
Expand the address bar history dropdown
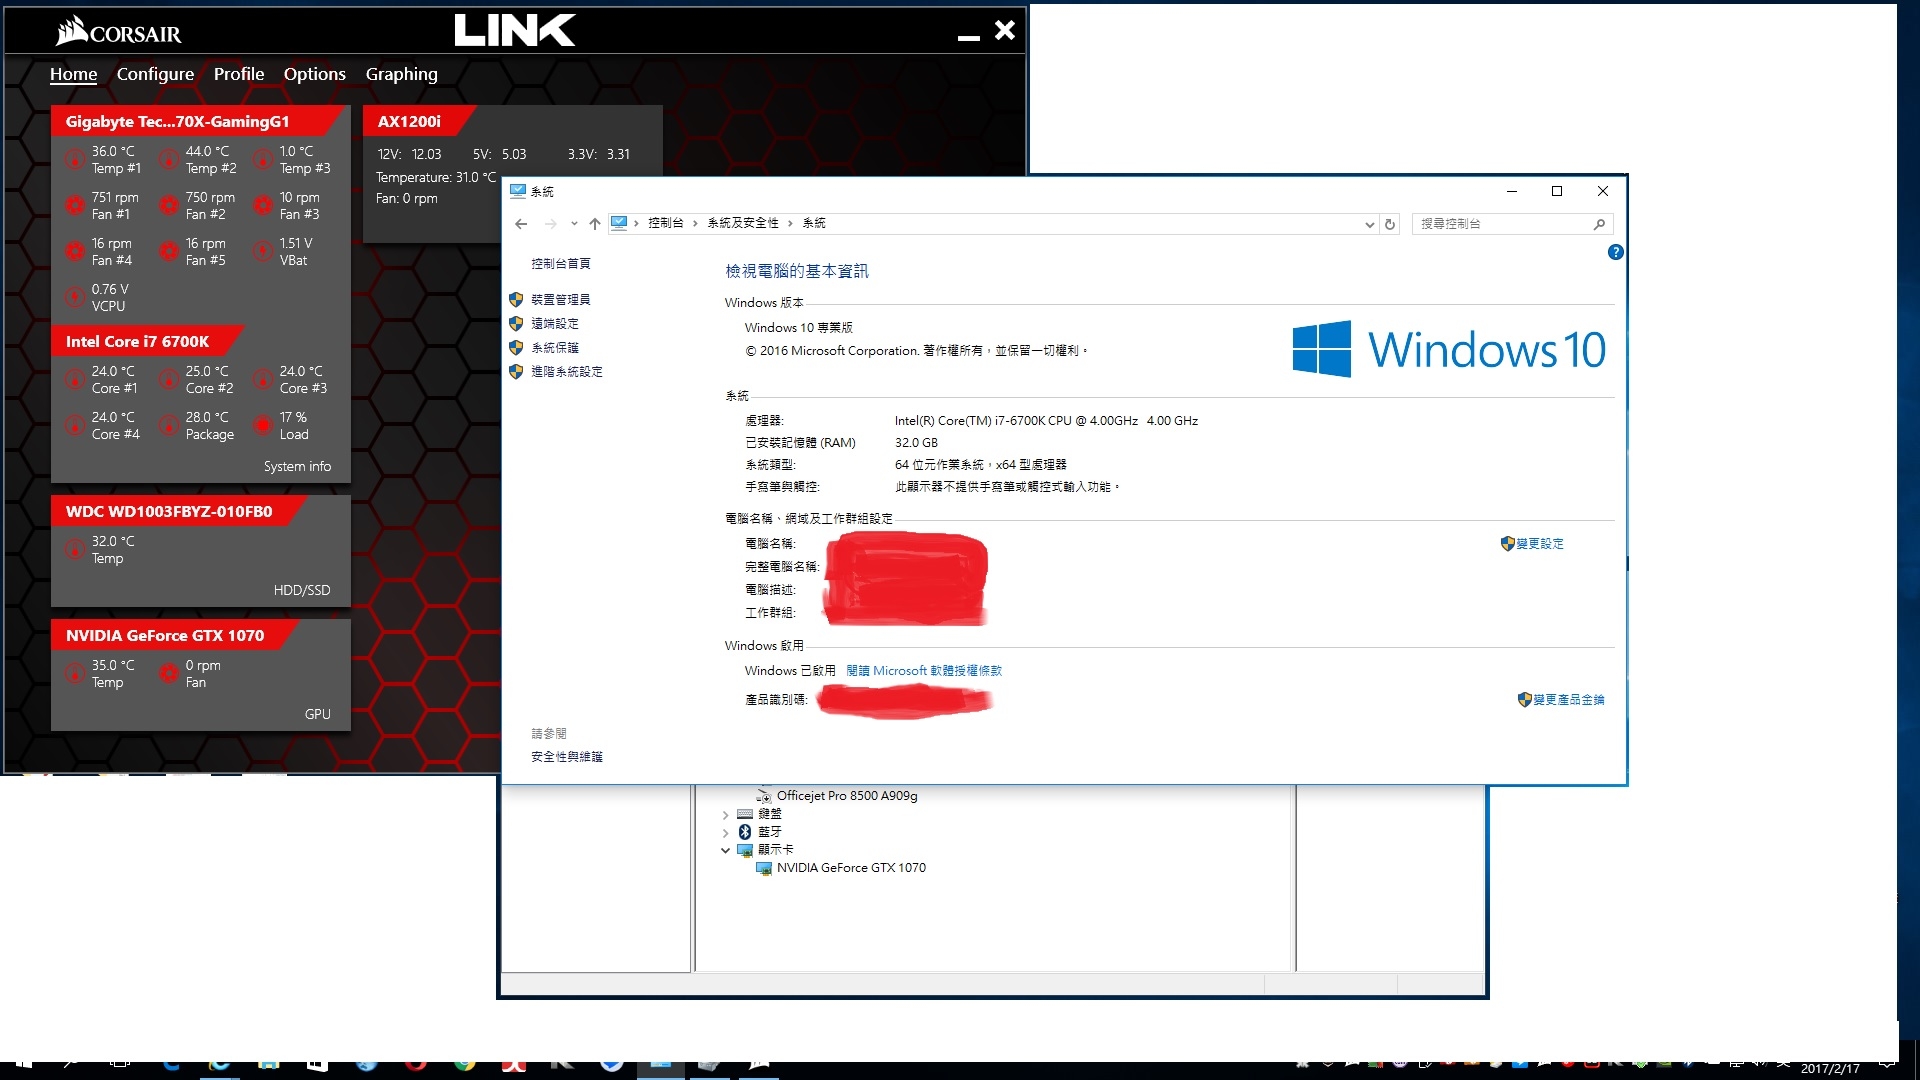point(1369,224)
